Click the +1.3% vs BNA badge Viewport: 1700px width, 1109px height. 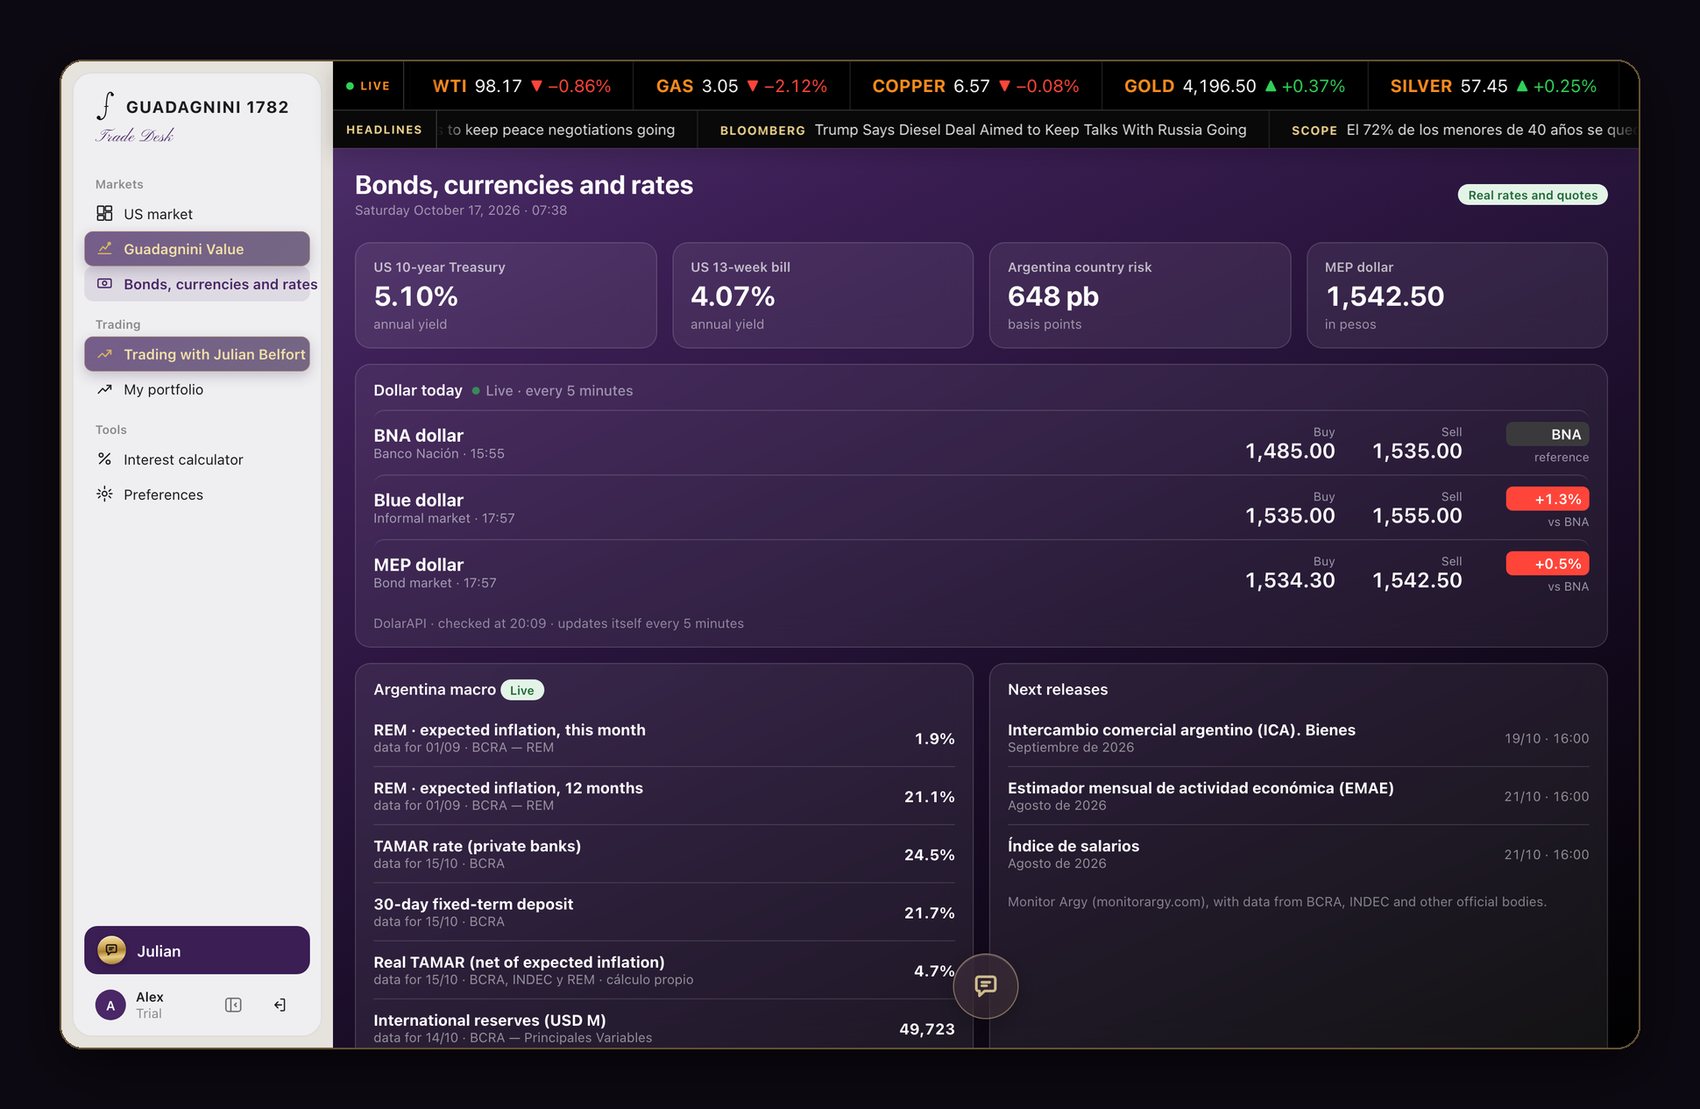click(1547, 499)
